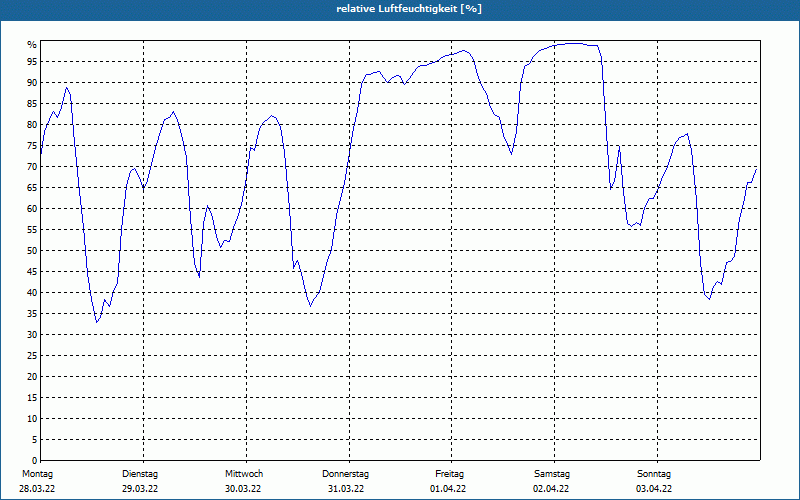
Task: Click the 'Sonntag' day label
Action: [x=654, y=474]
